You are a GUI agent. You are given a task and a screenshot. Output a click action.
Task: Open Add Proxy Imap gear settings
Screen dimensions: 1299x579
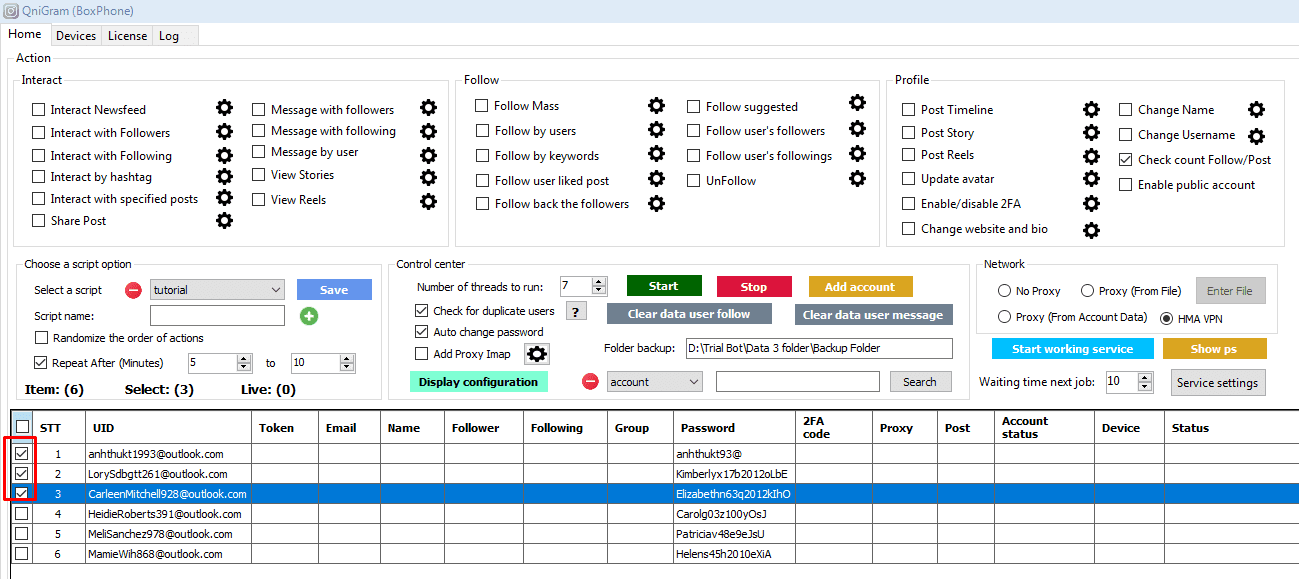coord(537,354)
